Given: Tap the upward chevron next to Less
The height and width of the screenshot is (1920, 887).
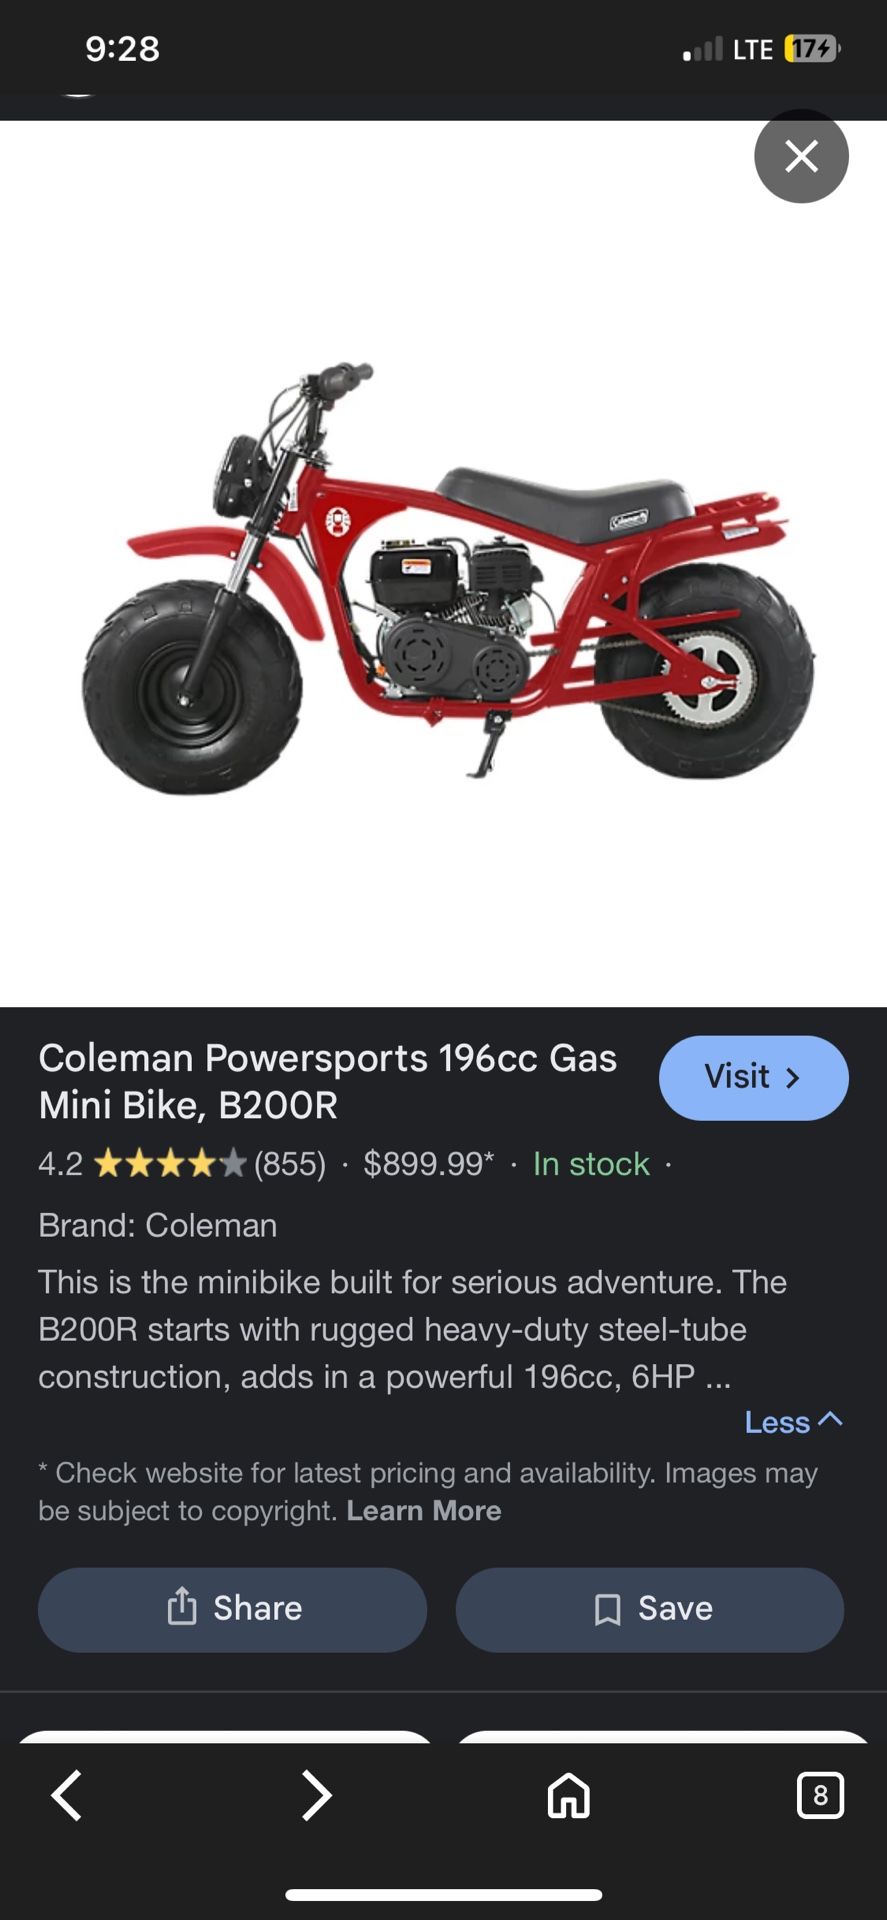Looking at the screenshot, I should pos(831,1420).
